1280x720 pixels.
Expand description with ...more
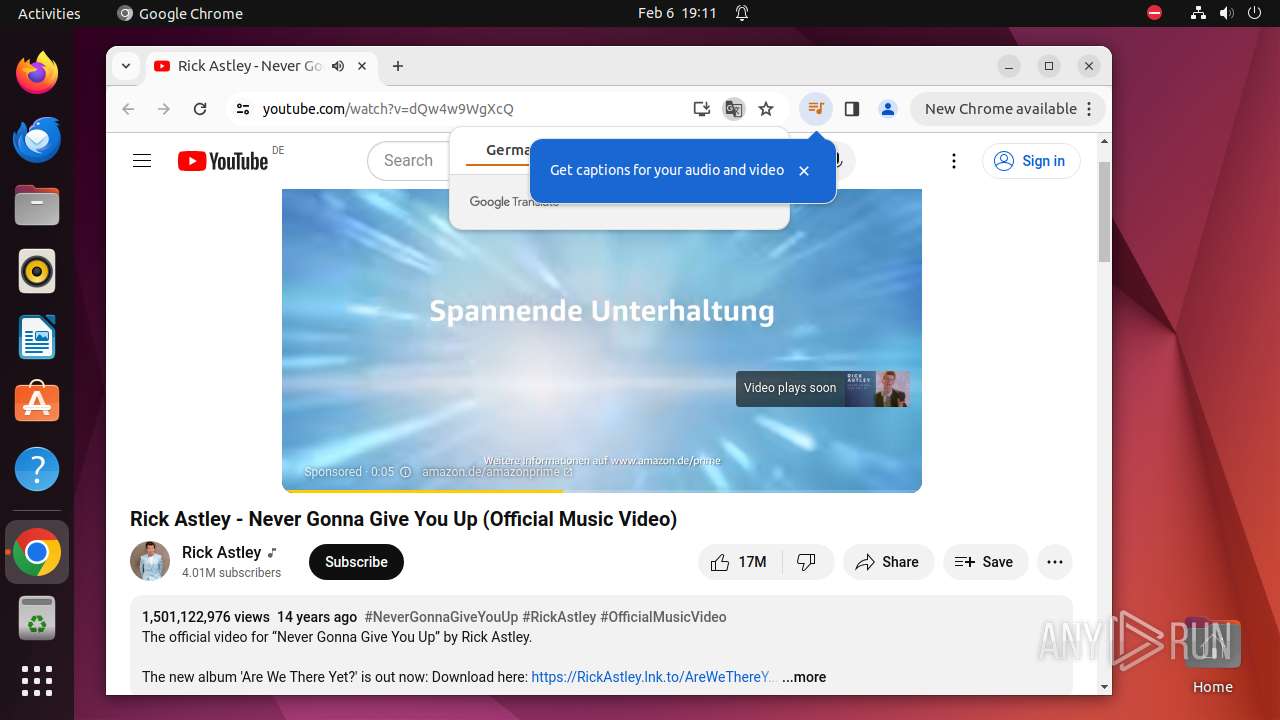coord(804,677)
